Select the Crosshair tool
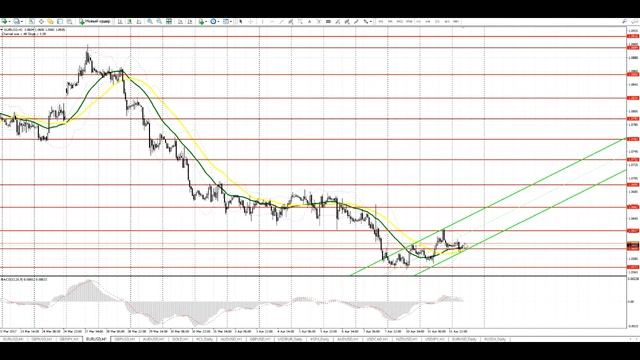Screen dimensions: 640x360 click(x=251, y=21)
